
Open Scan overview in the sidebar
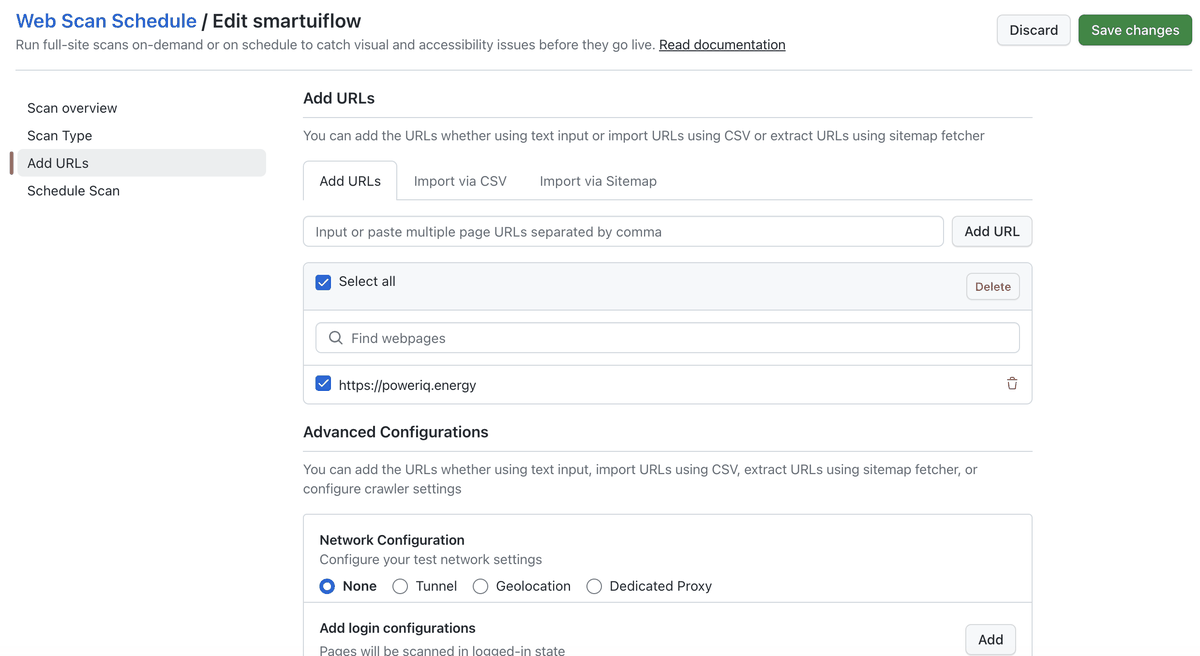click(141, 108)
